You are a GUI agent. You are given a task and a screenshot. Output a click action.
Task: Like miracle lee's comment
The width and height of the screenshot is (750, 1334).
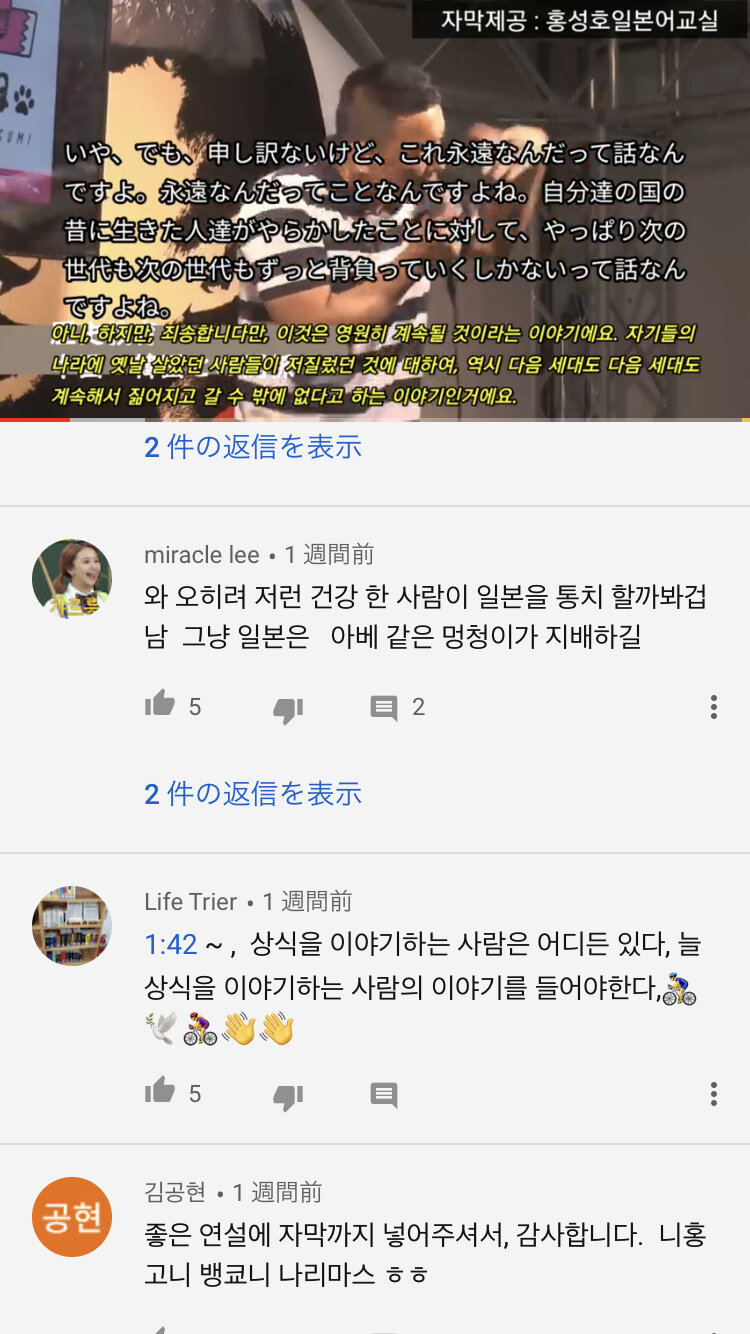tap(160, 705)
